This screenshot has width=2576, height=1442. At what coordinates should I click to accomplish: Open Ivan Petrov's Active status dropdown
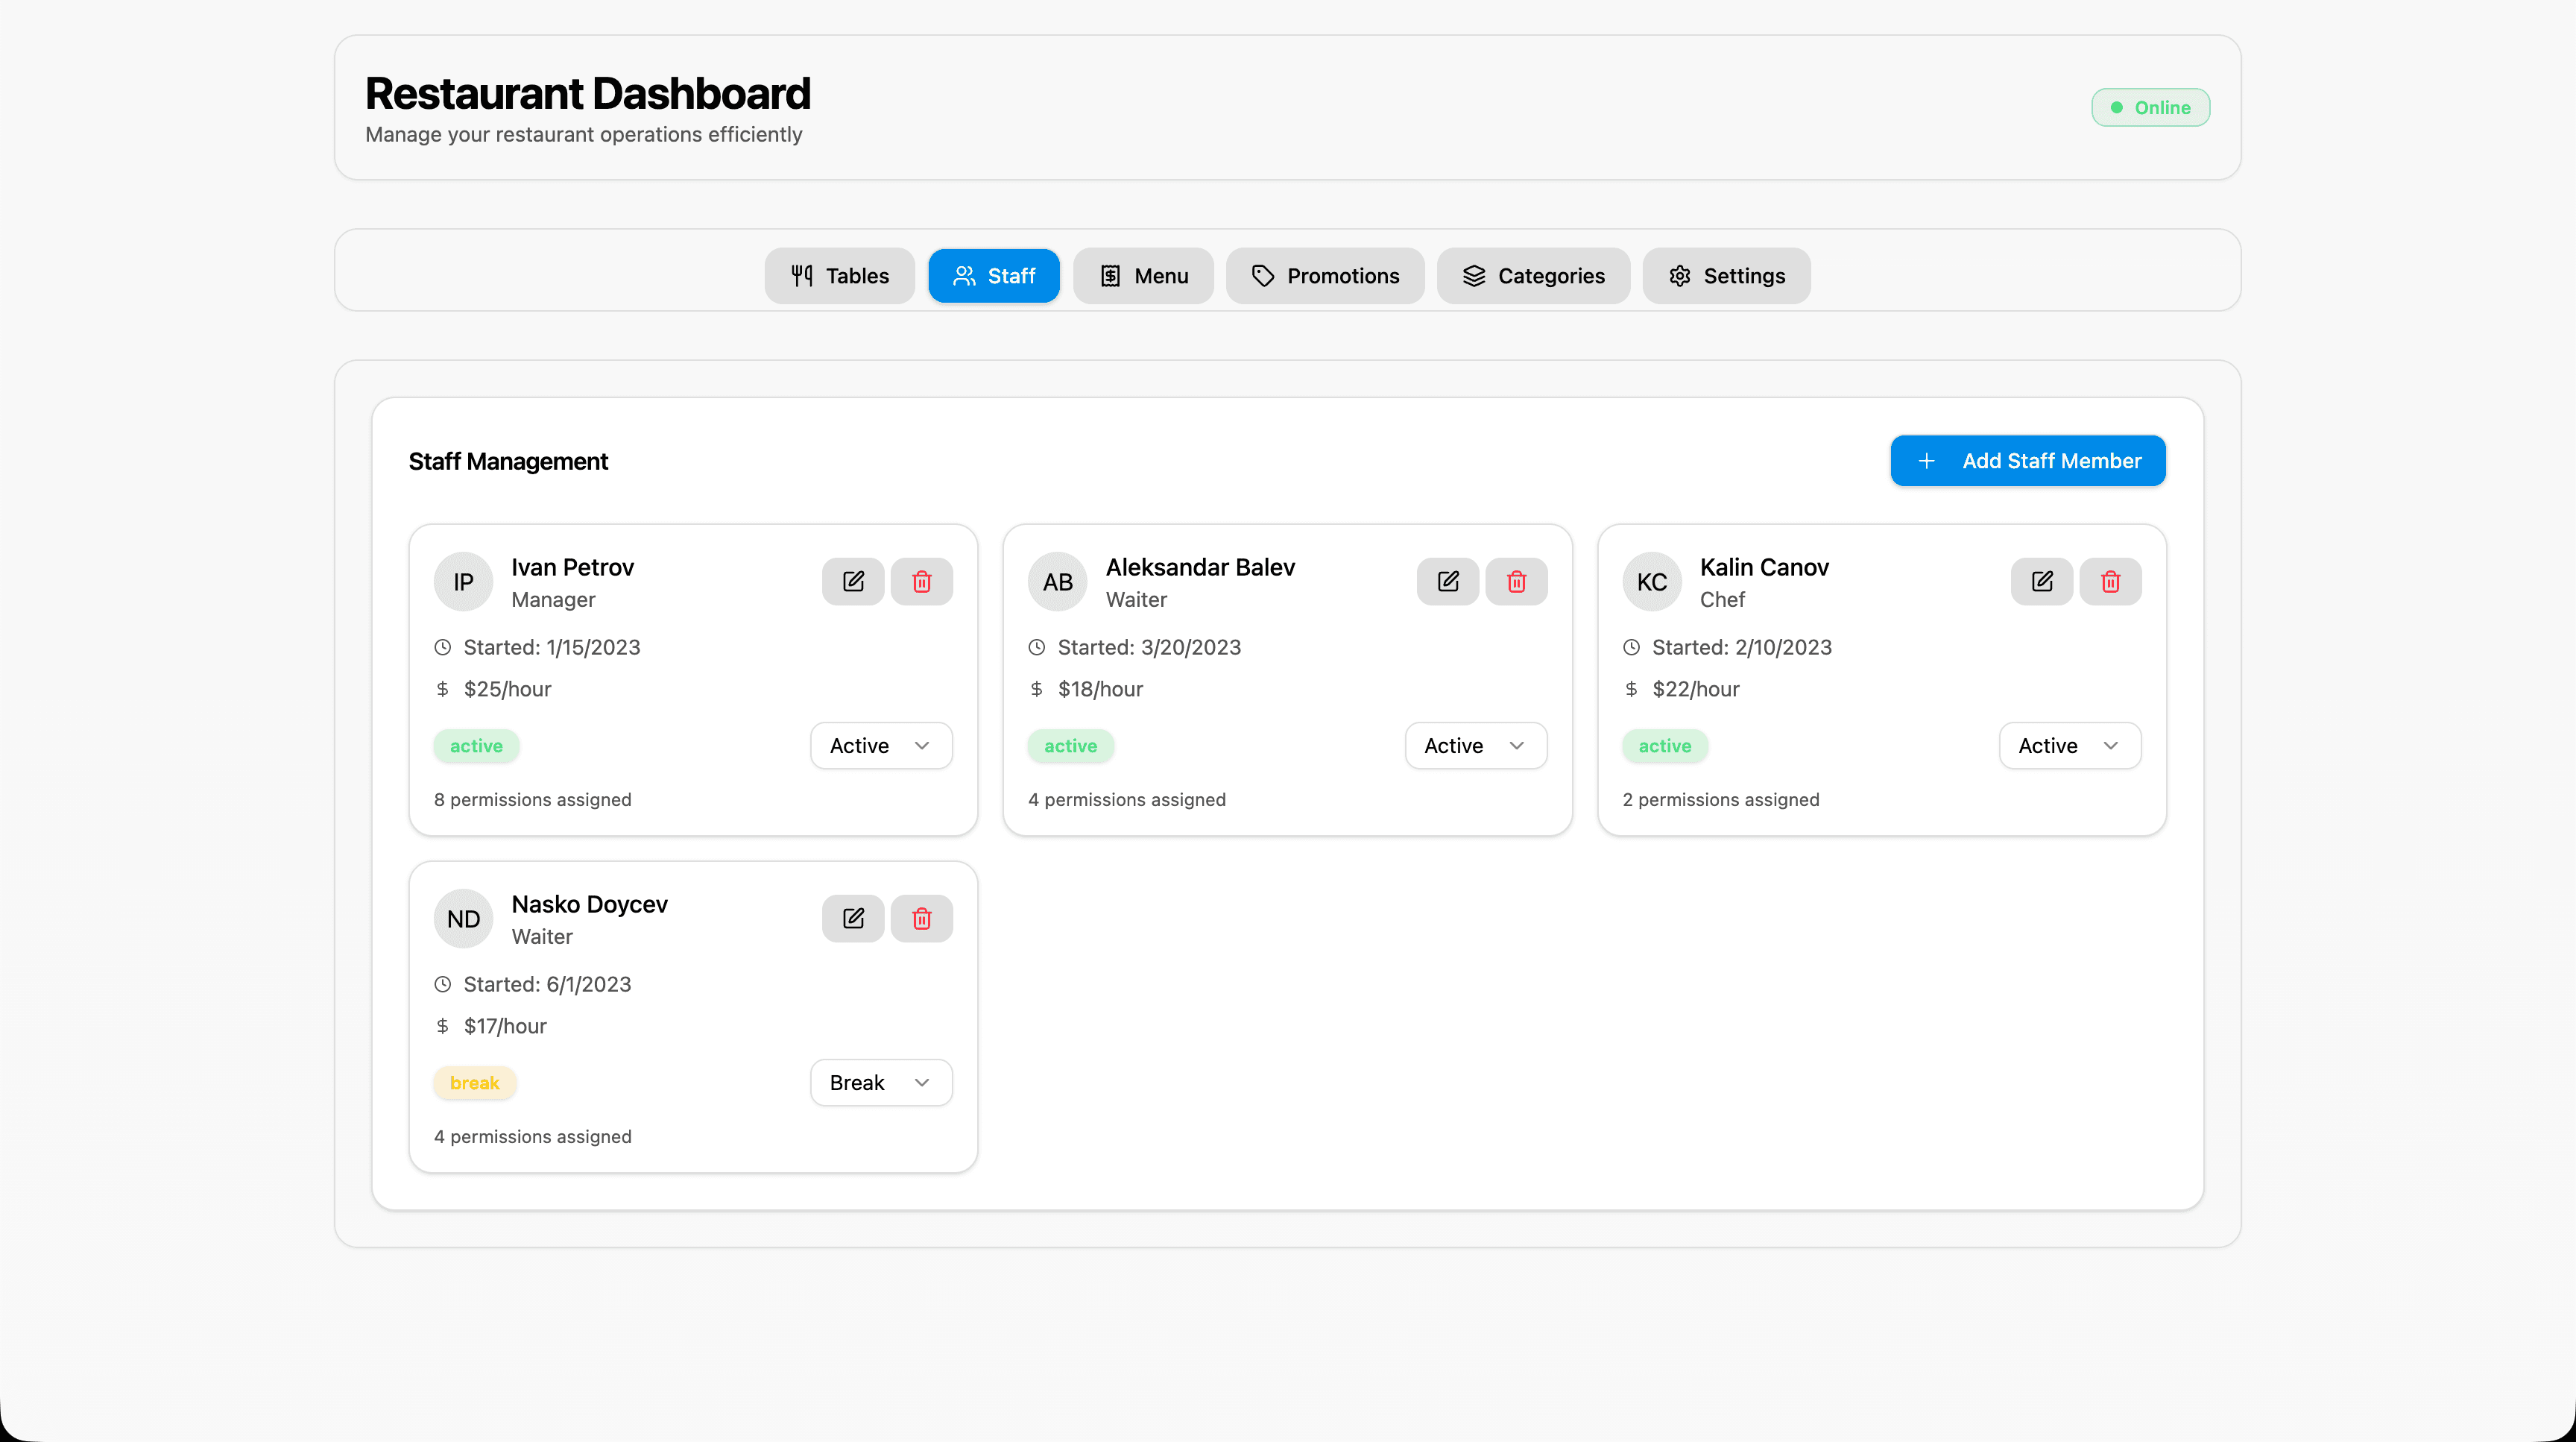880,746
